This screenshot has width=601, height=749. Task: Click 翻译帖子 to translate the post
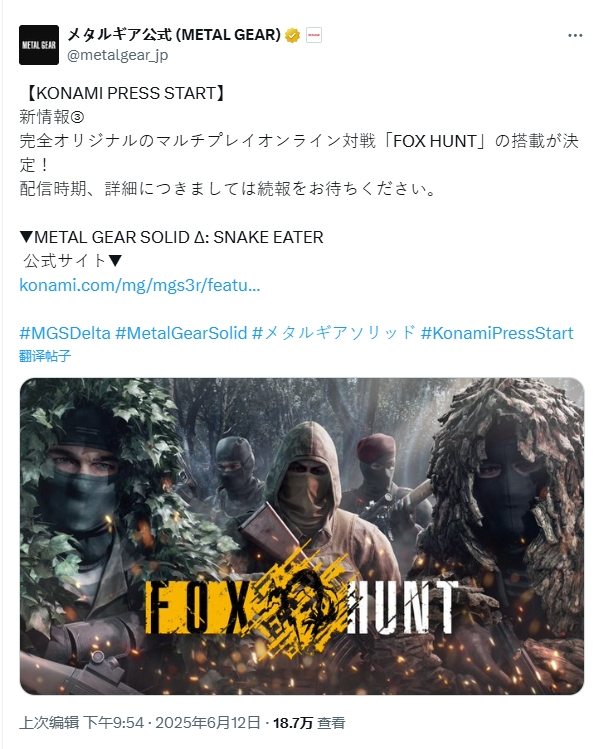coord(45,356)
